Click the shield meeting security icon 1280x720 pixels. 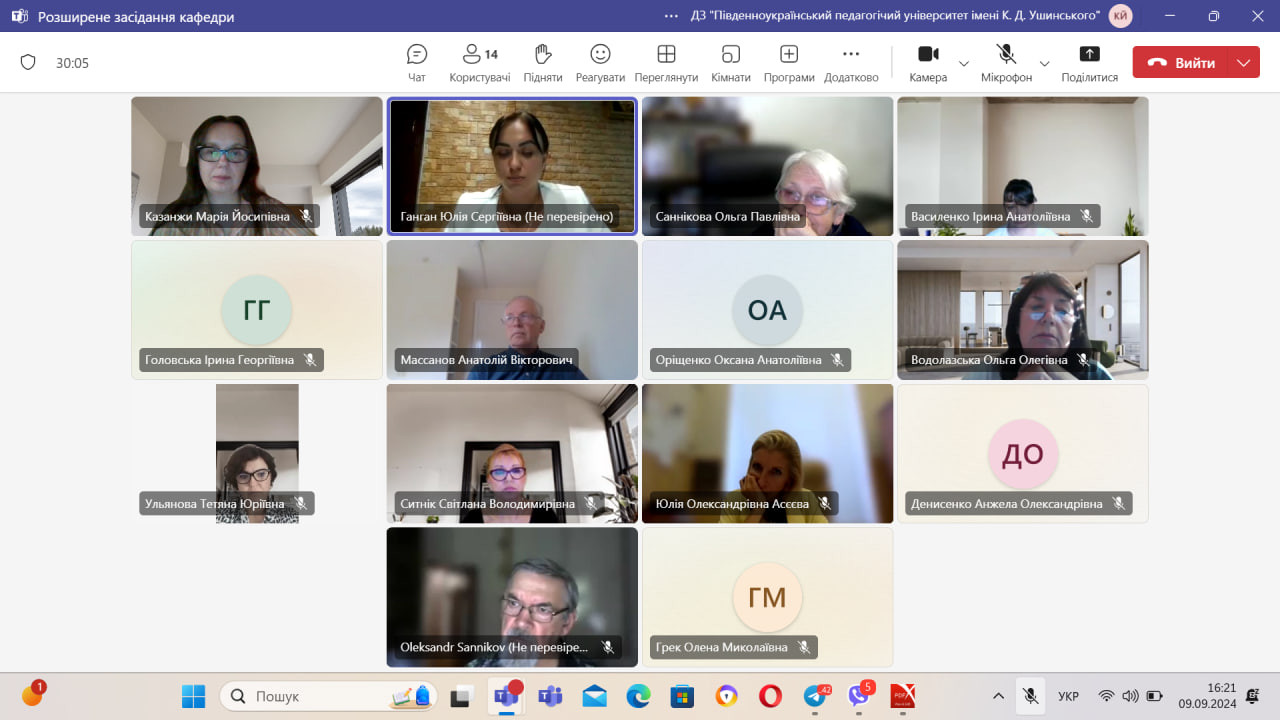(28, 62)
